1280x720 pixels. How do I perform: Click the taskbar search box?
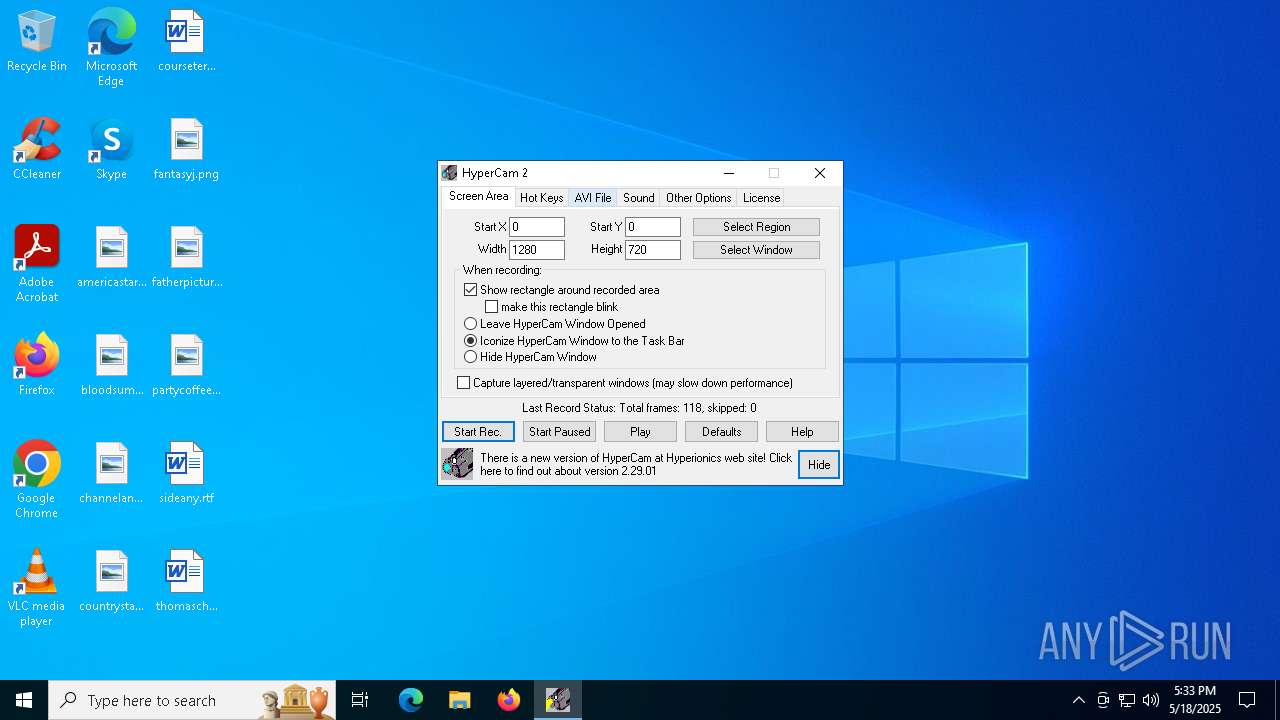[192, 700]
